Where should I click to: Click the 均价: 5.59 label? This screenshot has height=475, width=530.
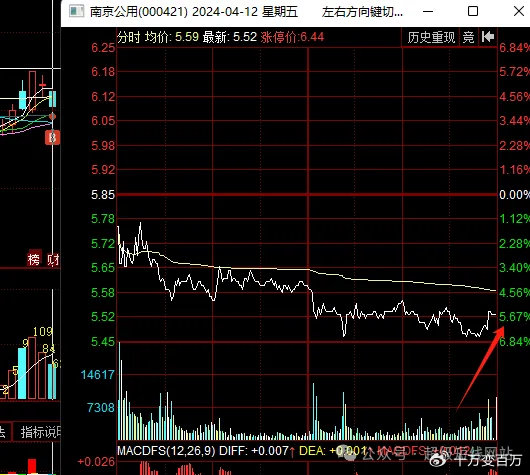(x=172, y=37)
